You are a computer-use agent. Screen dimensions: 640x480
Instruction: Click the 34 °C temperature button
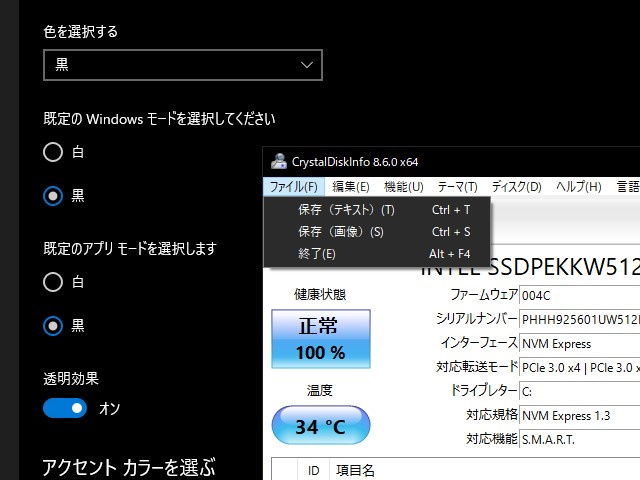tap(321, 425)
